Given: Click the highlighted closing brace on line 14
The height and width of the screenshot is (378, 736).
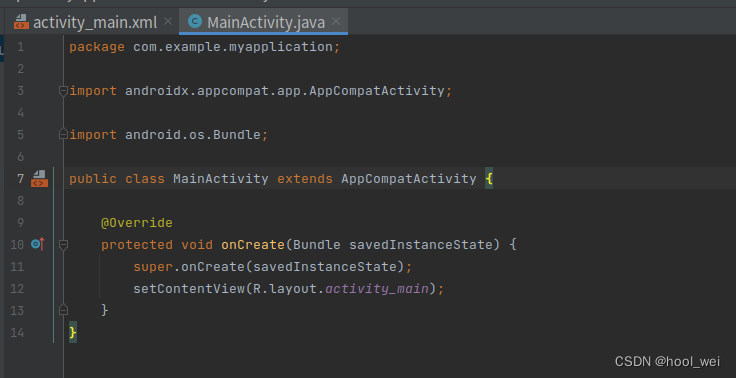Looking at the screenshot, I should 73,332.
